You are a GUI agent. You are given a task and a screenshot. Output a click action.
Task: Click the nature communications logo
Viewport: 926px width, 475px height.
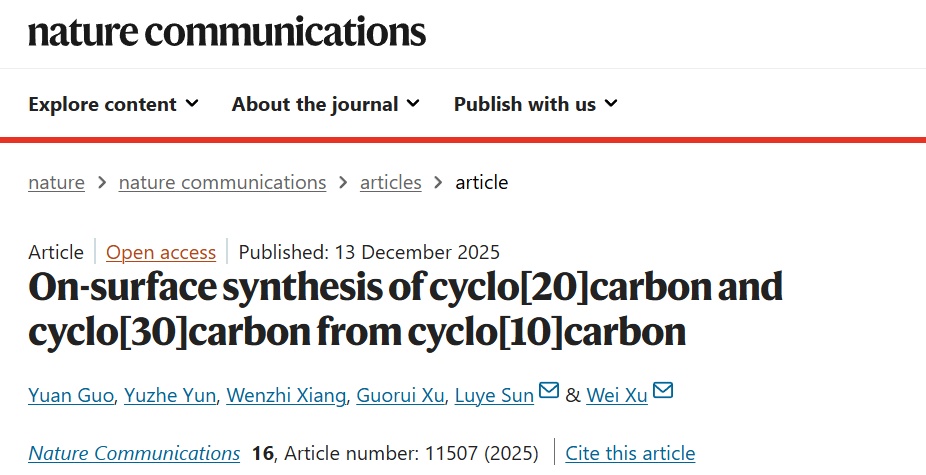227,31
